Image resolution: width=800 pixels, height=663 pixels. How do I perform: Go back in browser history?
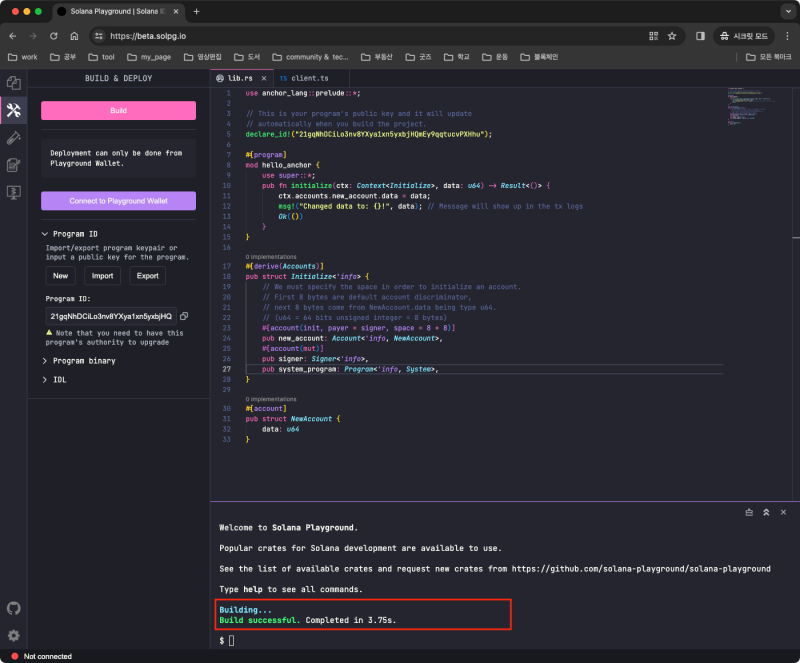(13, 36)
